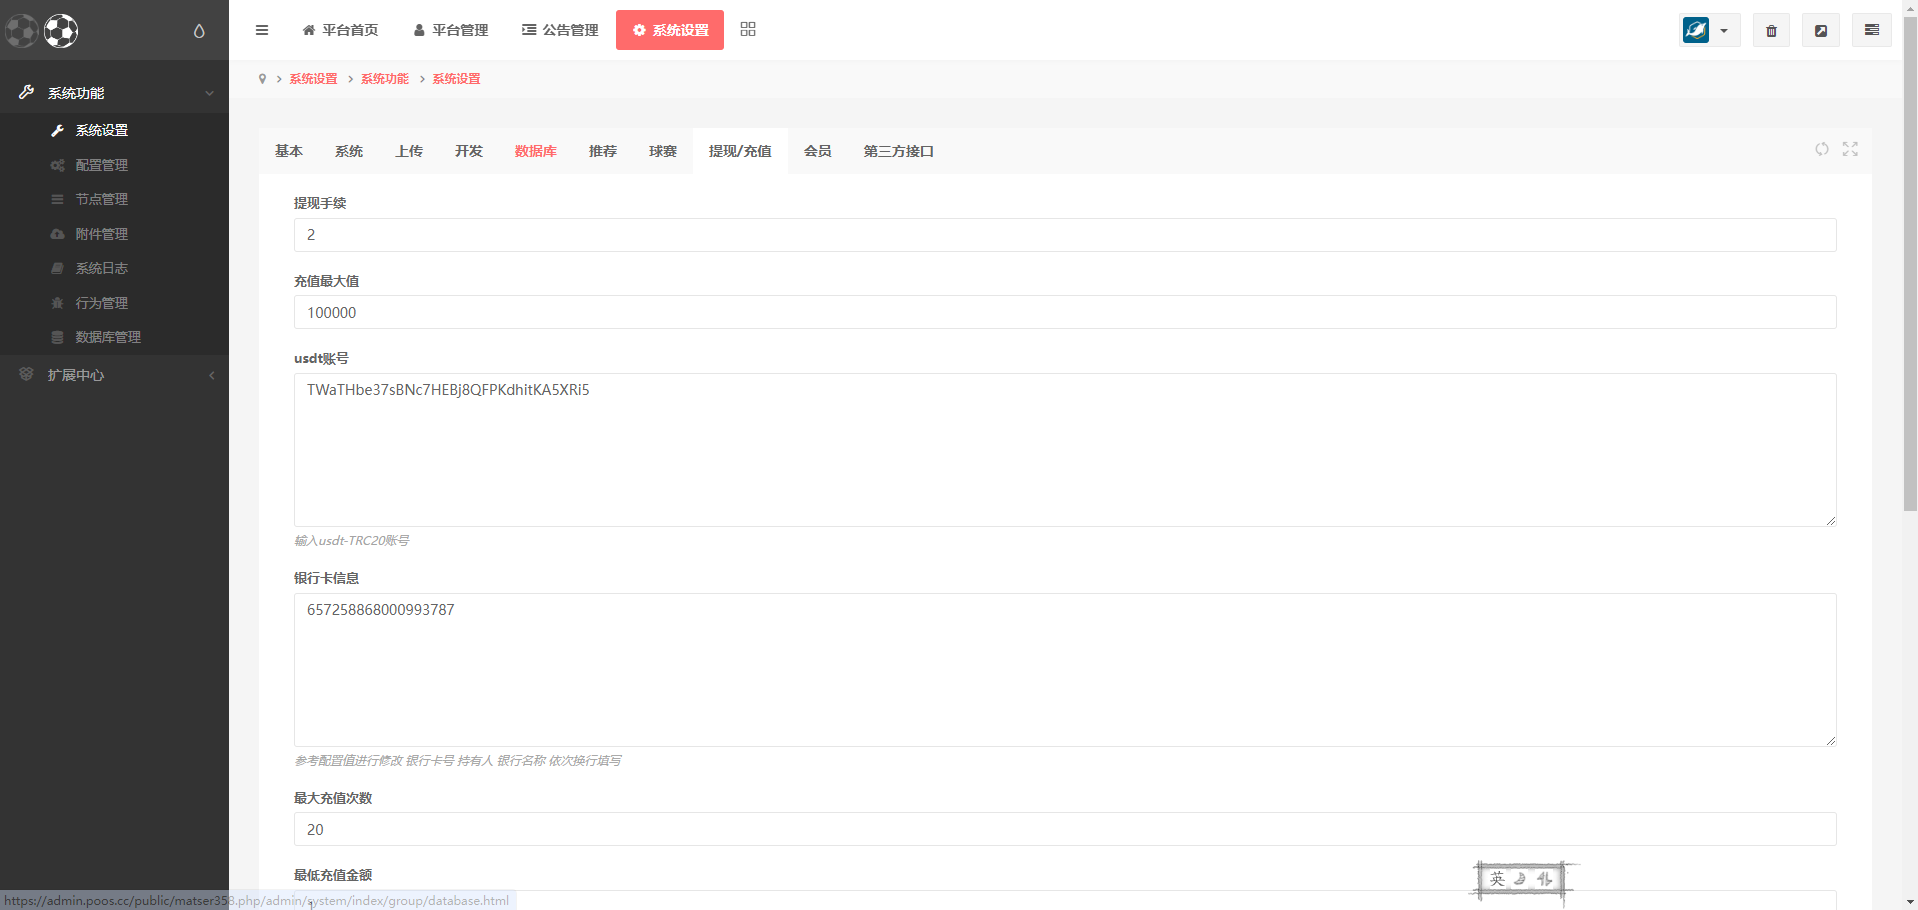Open 系统日志 in the sidebar
Viewport: 1918px width, 910px height.
(101, 268)
